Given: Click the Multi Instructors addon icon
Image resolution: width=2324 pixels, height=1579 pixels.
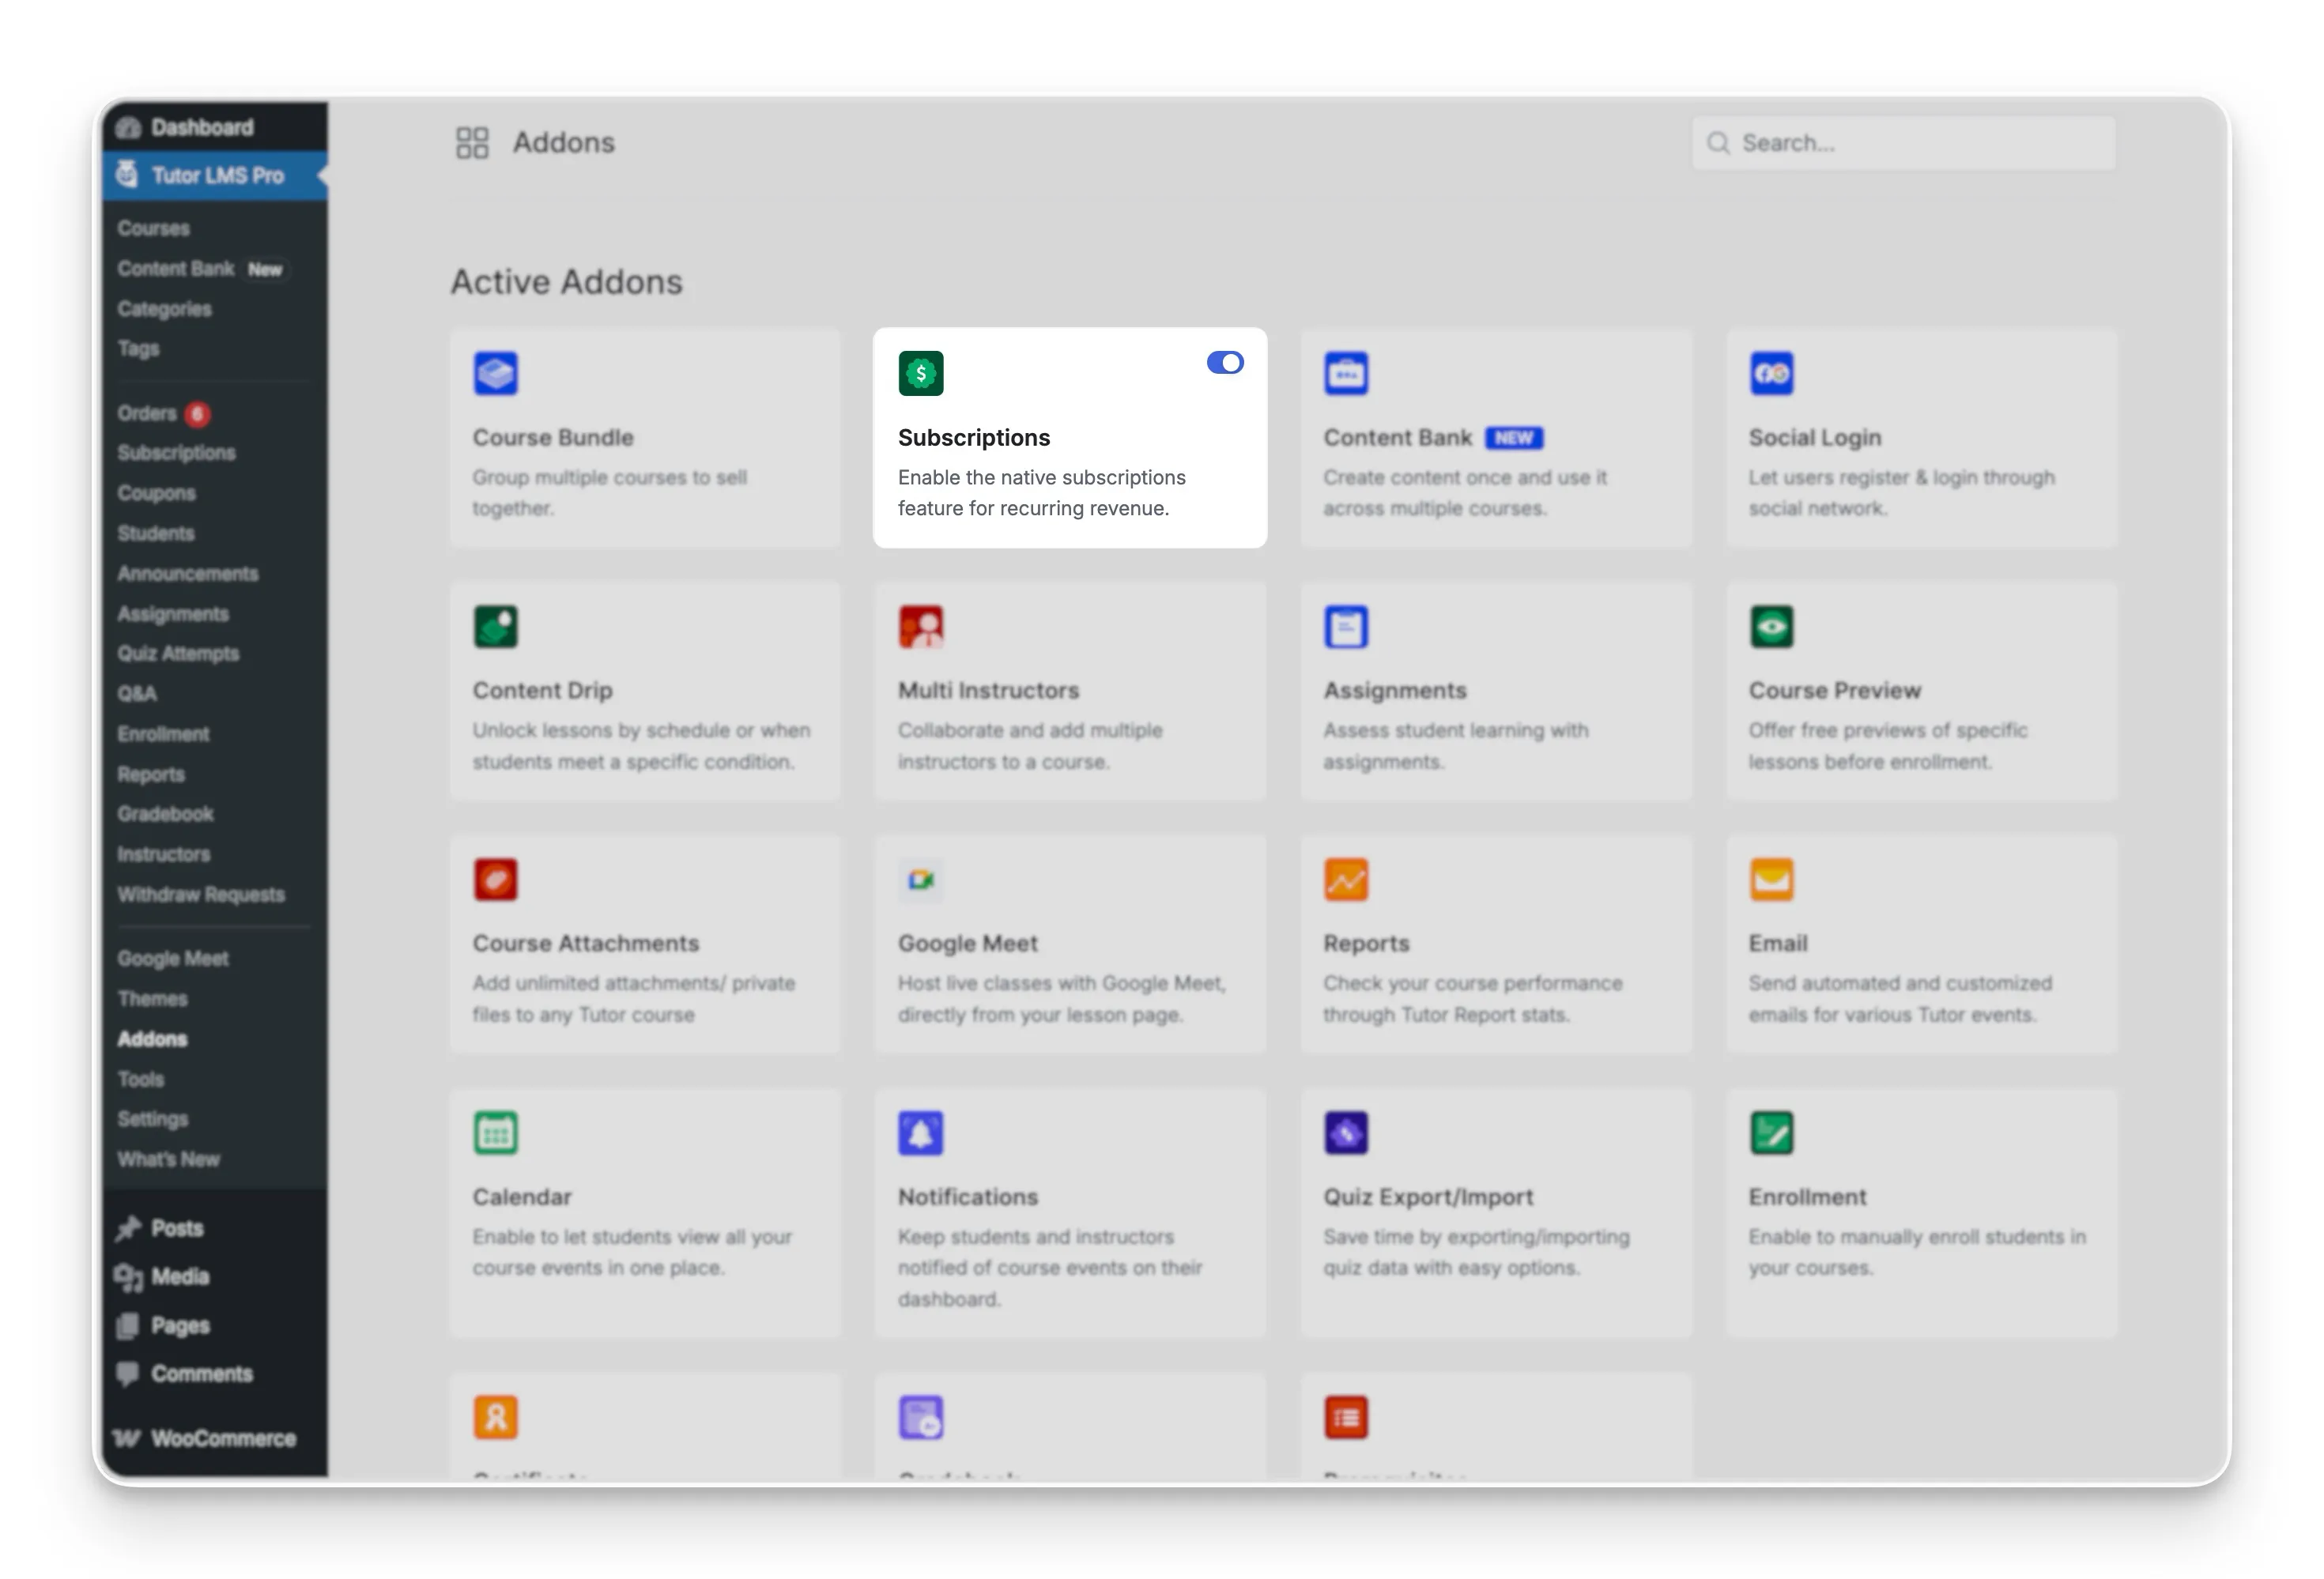Looking at the screenshot, I should pyautogui.click(x=921, y=626).
